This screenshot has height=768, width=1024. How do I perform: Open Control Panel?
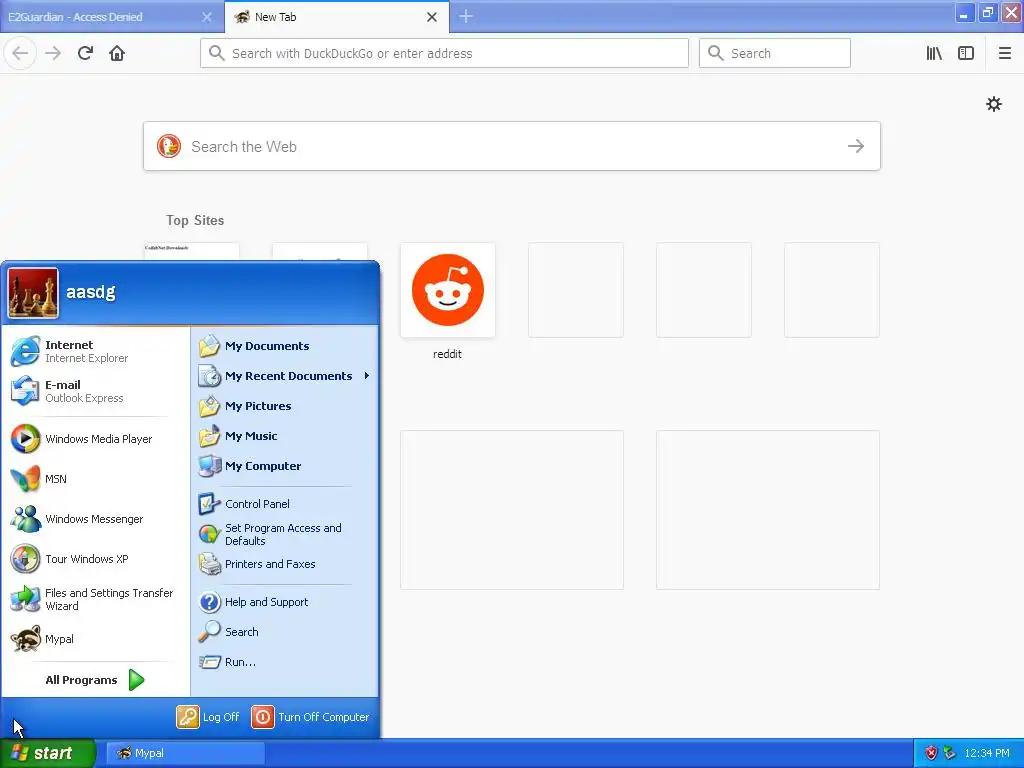point(285,504)
